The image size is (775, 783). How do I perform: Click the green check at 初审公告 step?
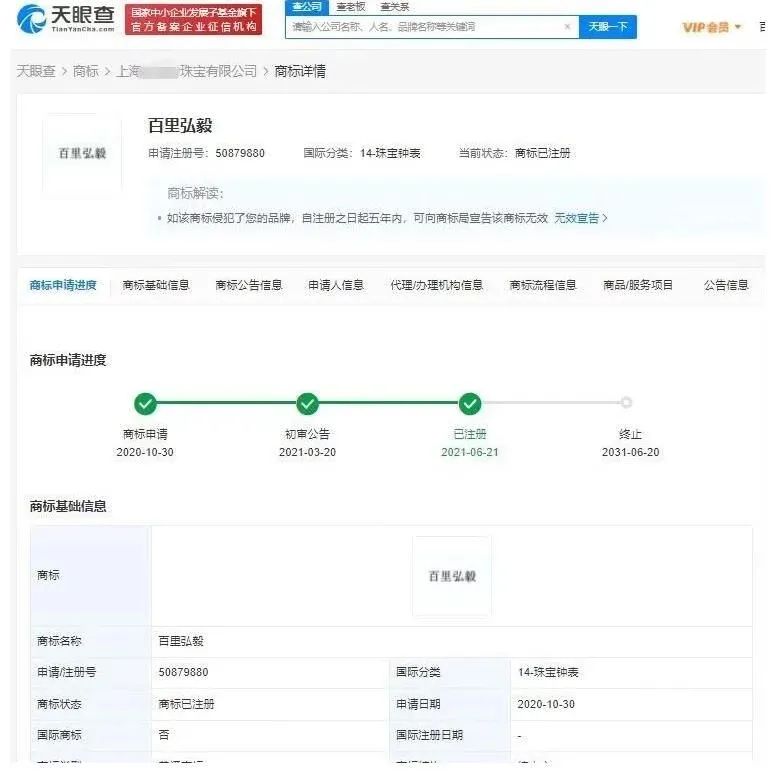click(308, 403)
